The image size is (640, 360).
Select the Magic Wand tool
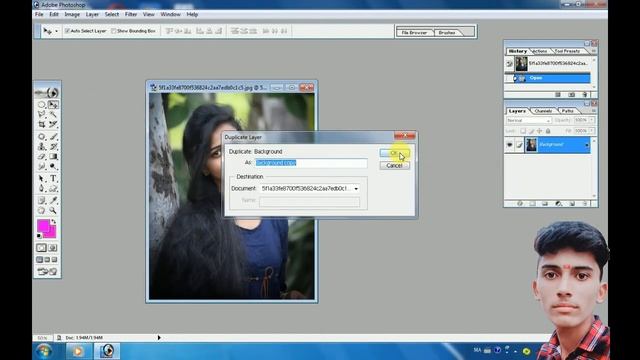(x=53, y=114)
